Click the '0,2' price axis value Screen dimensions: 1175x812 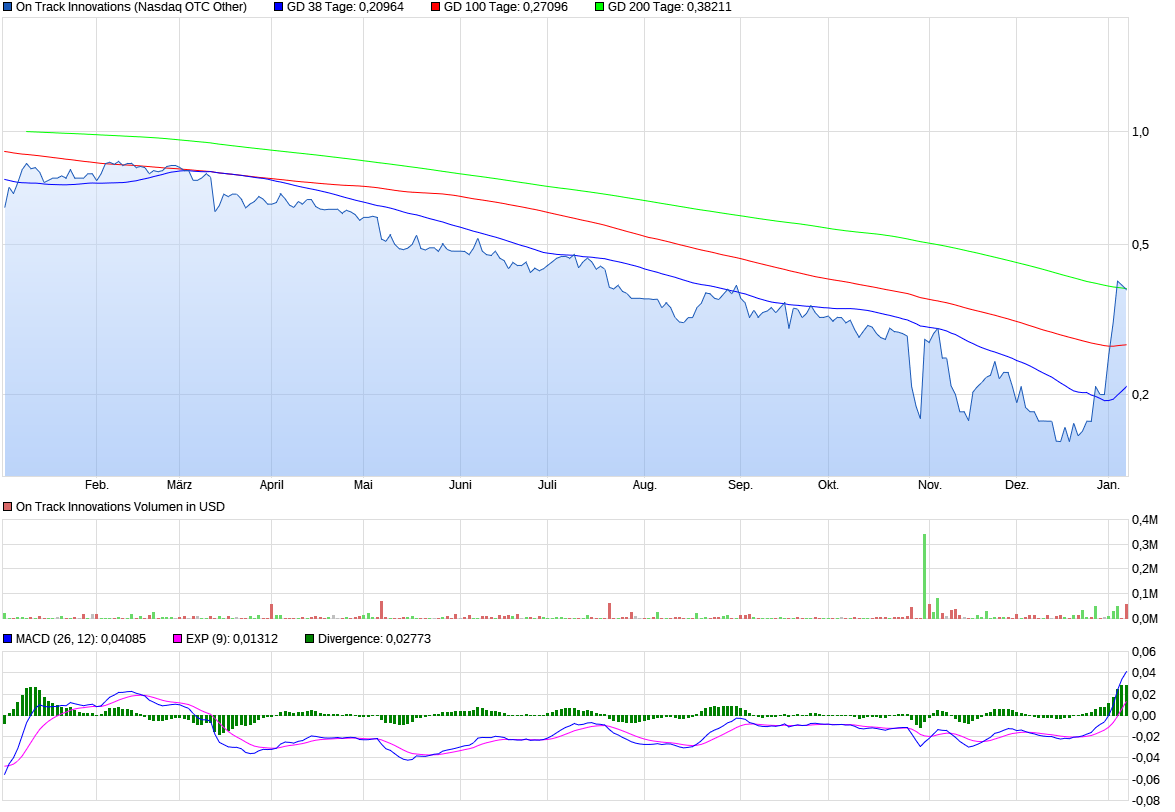coord(1140,395)
